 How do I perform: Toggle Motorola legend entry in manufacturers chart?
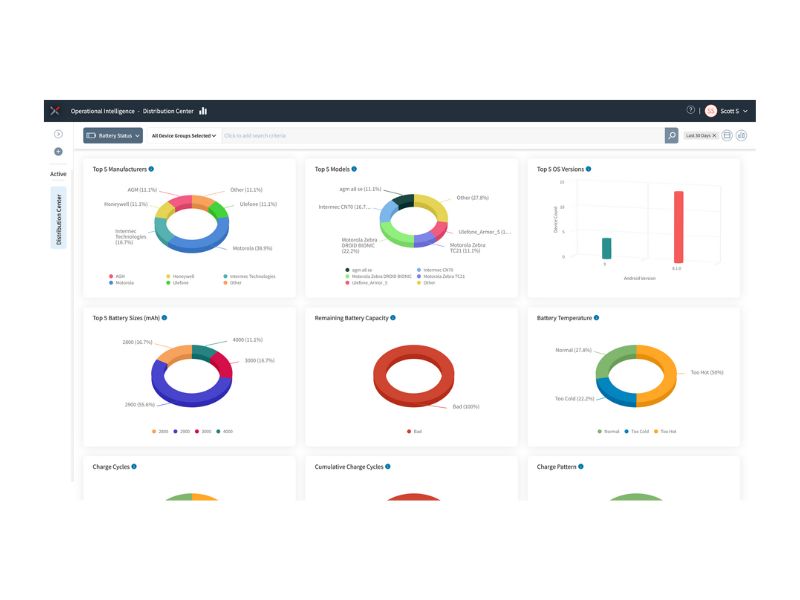pos(121,283)
